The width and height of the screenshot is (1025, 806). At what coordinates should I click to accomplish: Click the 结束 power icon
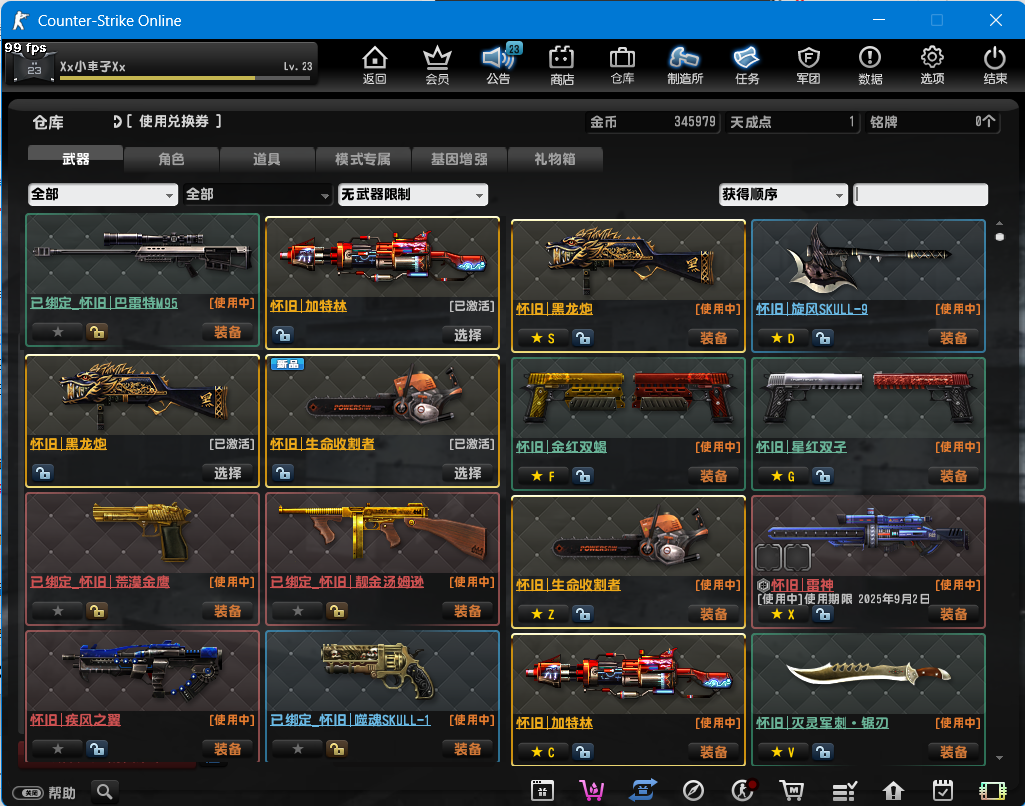[x=995, y=65]
